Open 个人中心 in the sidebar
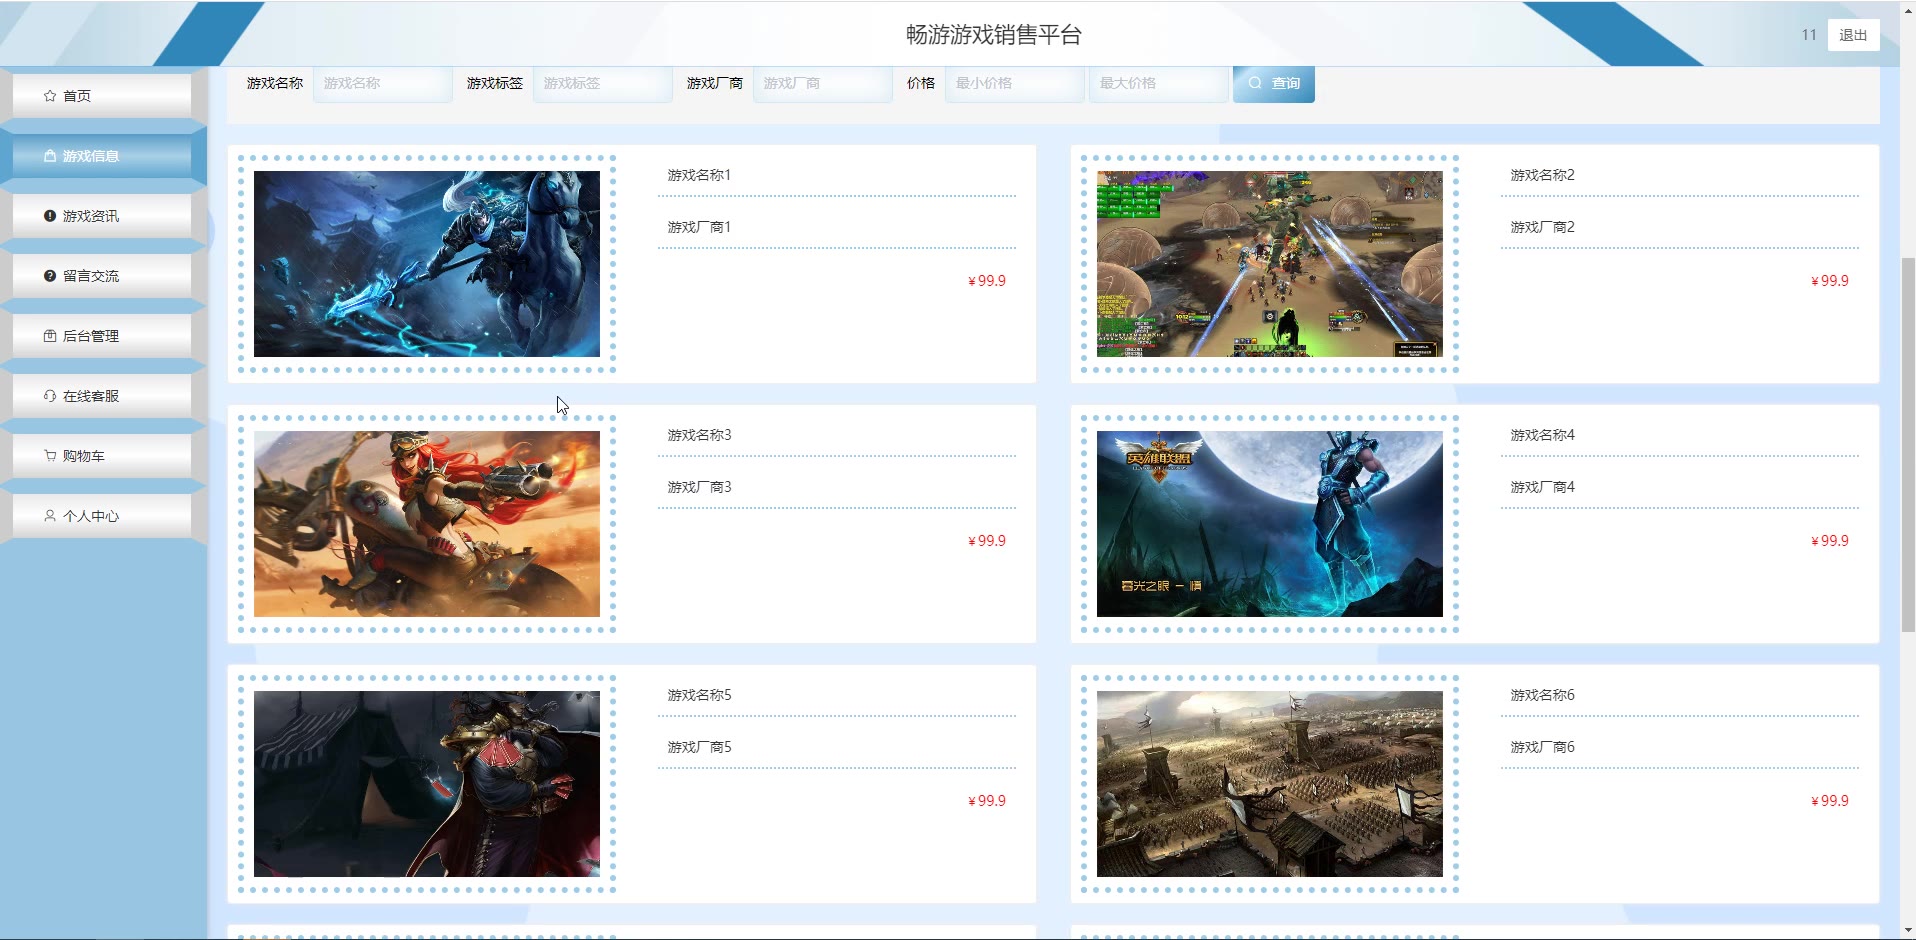 click(102, 516)
